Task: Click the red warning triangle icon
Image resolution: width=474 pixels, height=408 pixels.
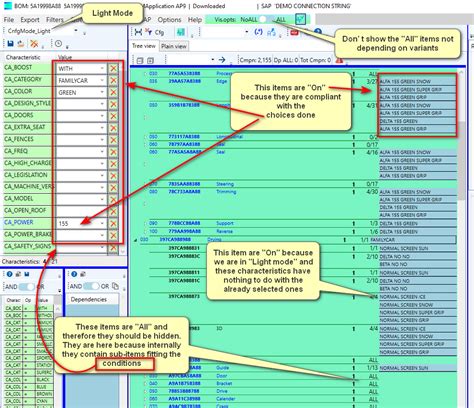Action: (x=339, y=60)
